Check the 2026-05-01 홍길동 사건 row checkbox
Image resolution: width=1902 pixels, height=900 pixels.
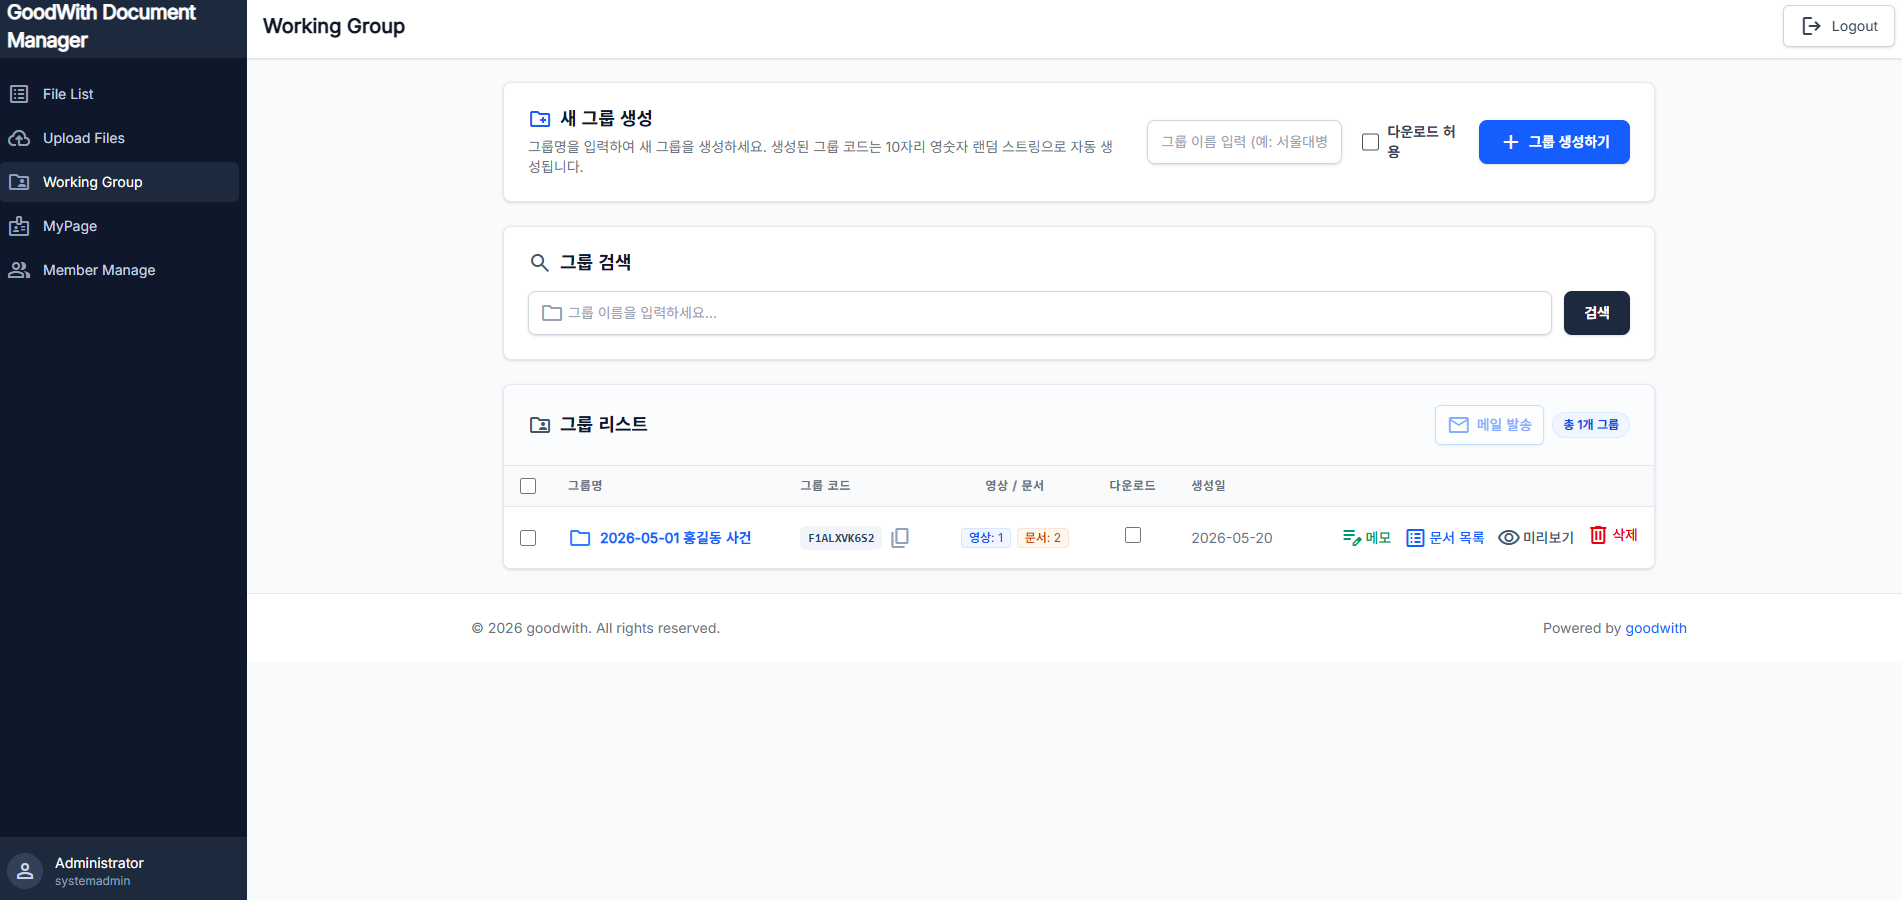528,538
